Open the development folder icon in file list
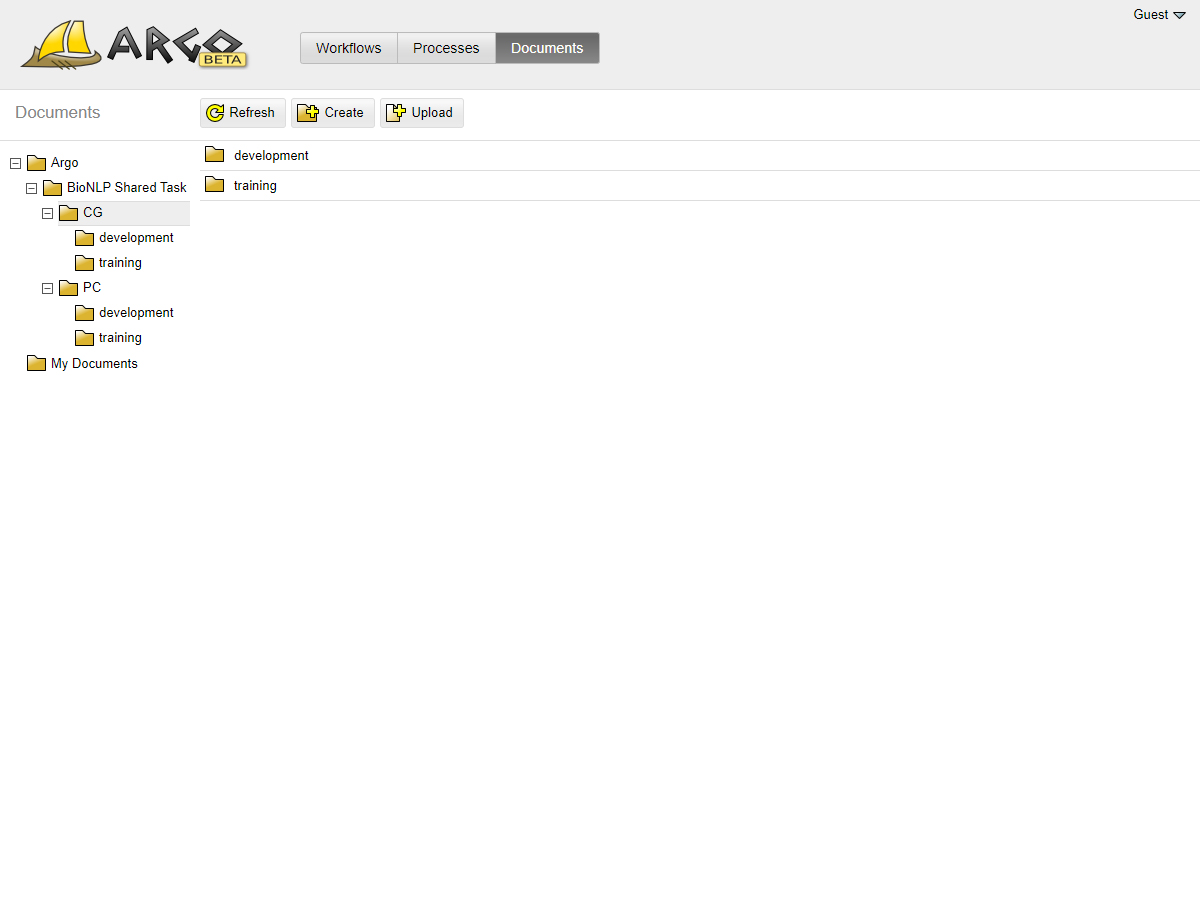This screenshot has width=1200, height=900. pos(214,155)
